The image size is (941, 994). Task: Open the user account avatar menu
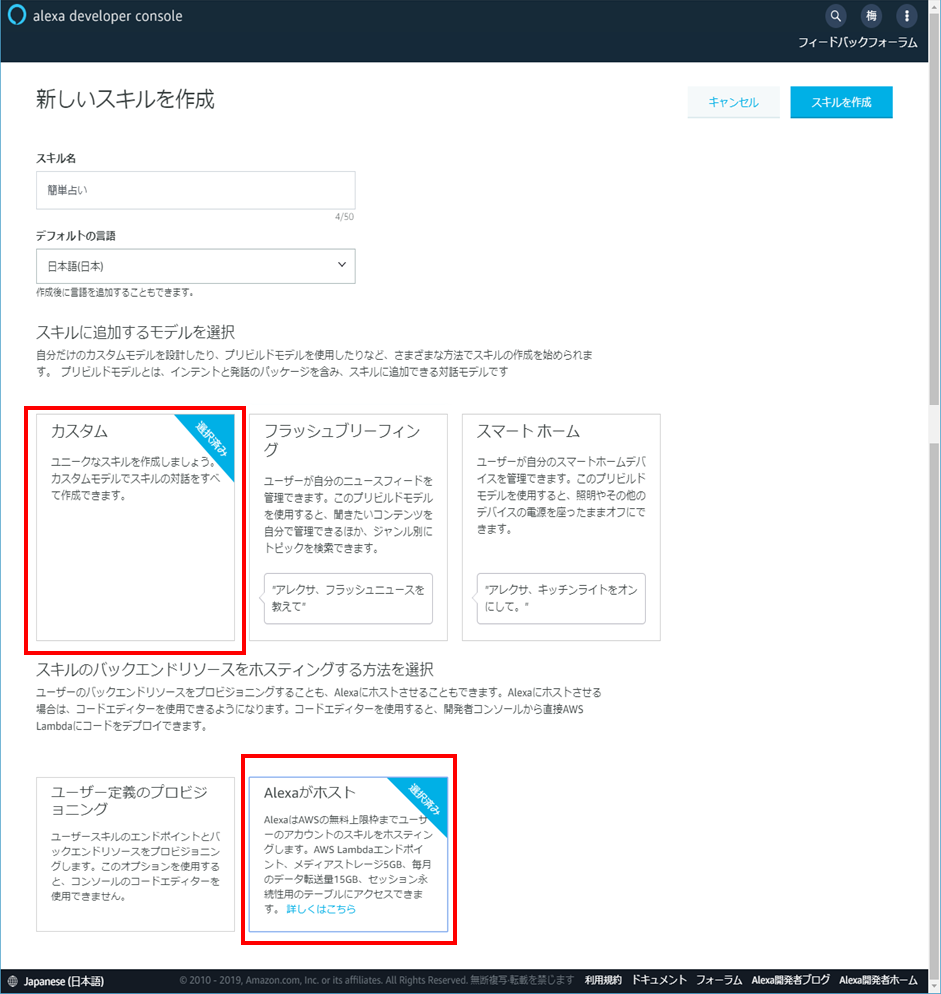click(x=871, y=16)
